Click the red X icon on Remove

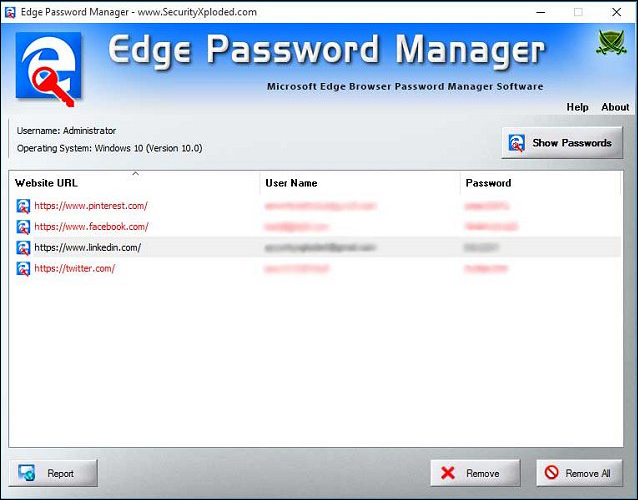[x=448, y=473]
